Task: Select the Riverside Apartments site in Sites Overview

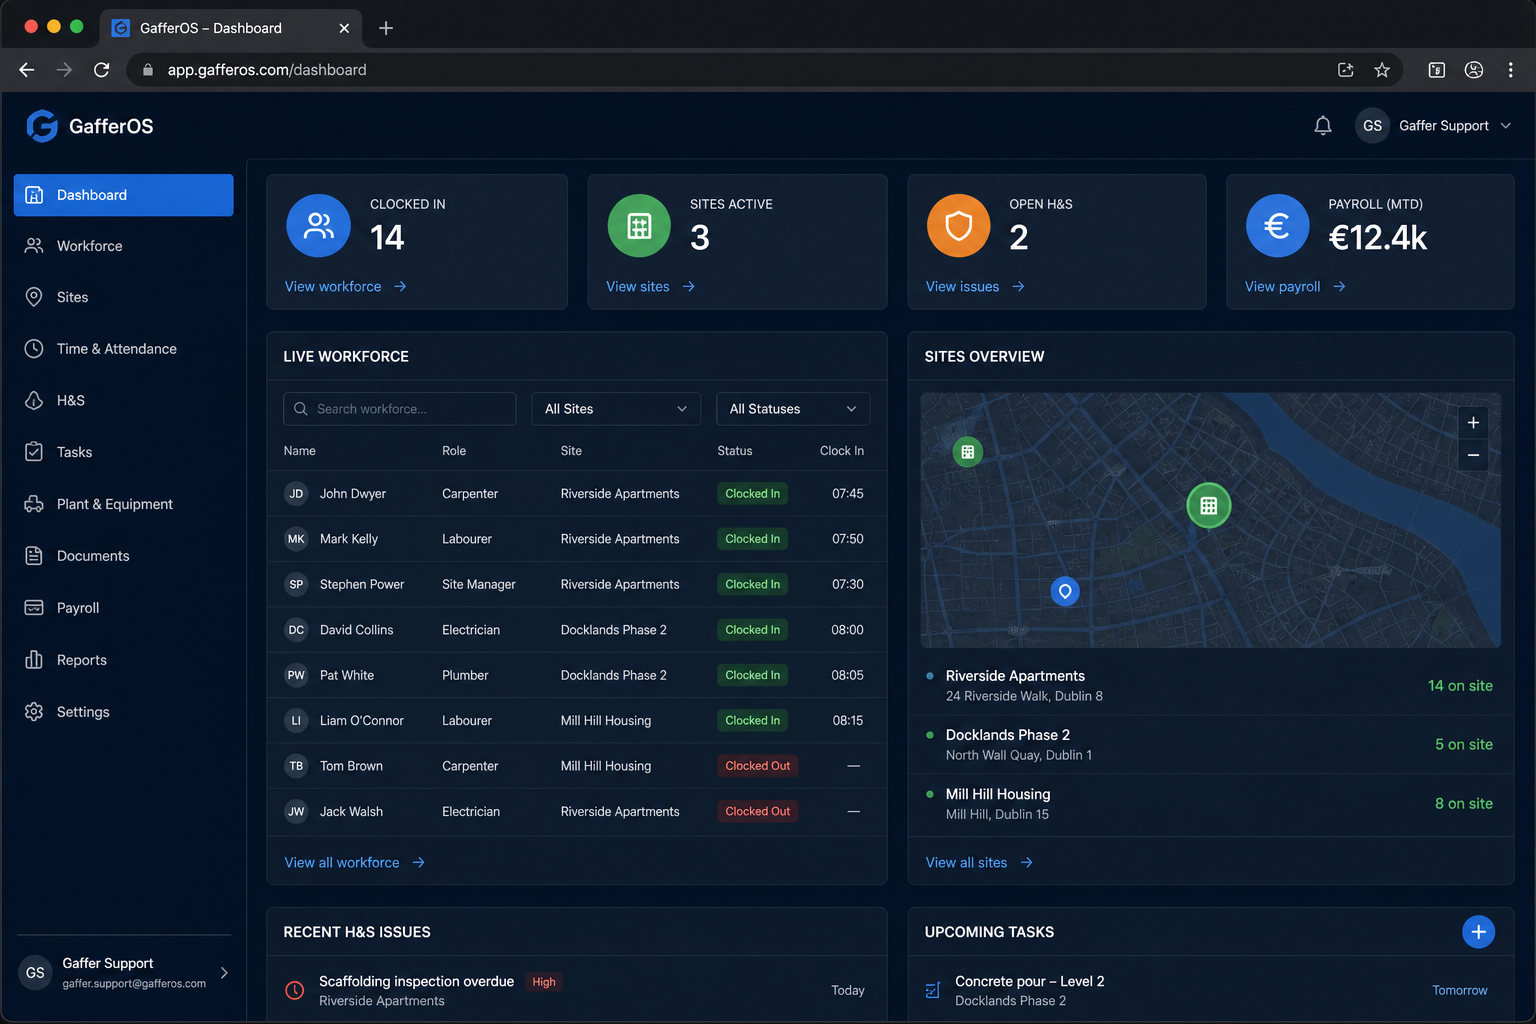Action: click(1210, 686)
